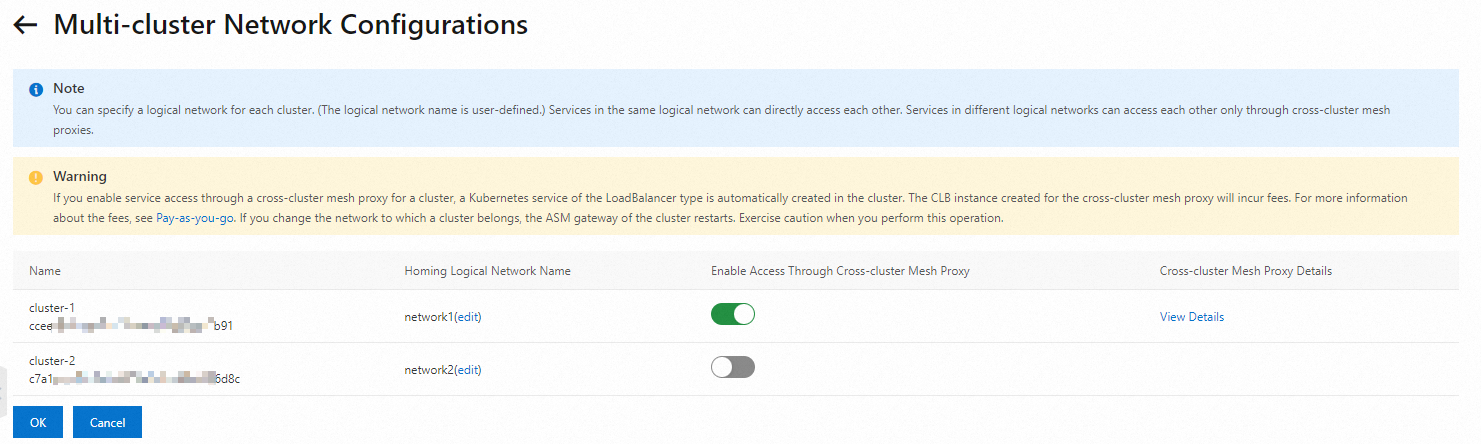Click the blue info icon beside Note

36,89
